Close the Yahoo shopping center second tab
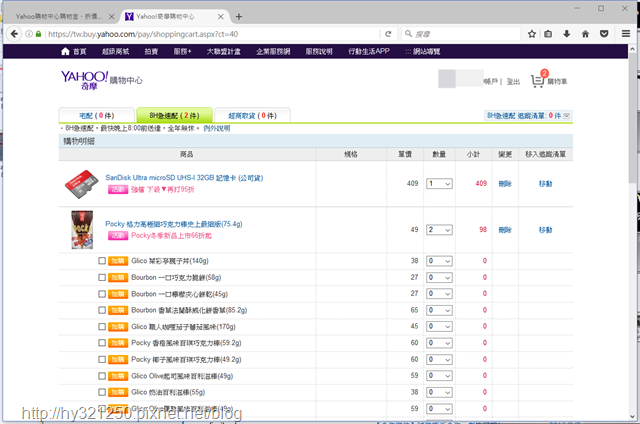 220,17
